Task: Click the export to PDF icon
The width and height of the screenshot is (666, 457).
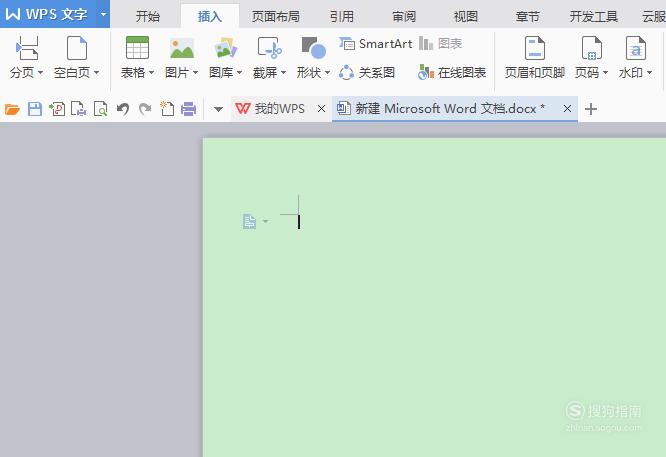Action: (x=57, y=109)
